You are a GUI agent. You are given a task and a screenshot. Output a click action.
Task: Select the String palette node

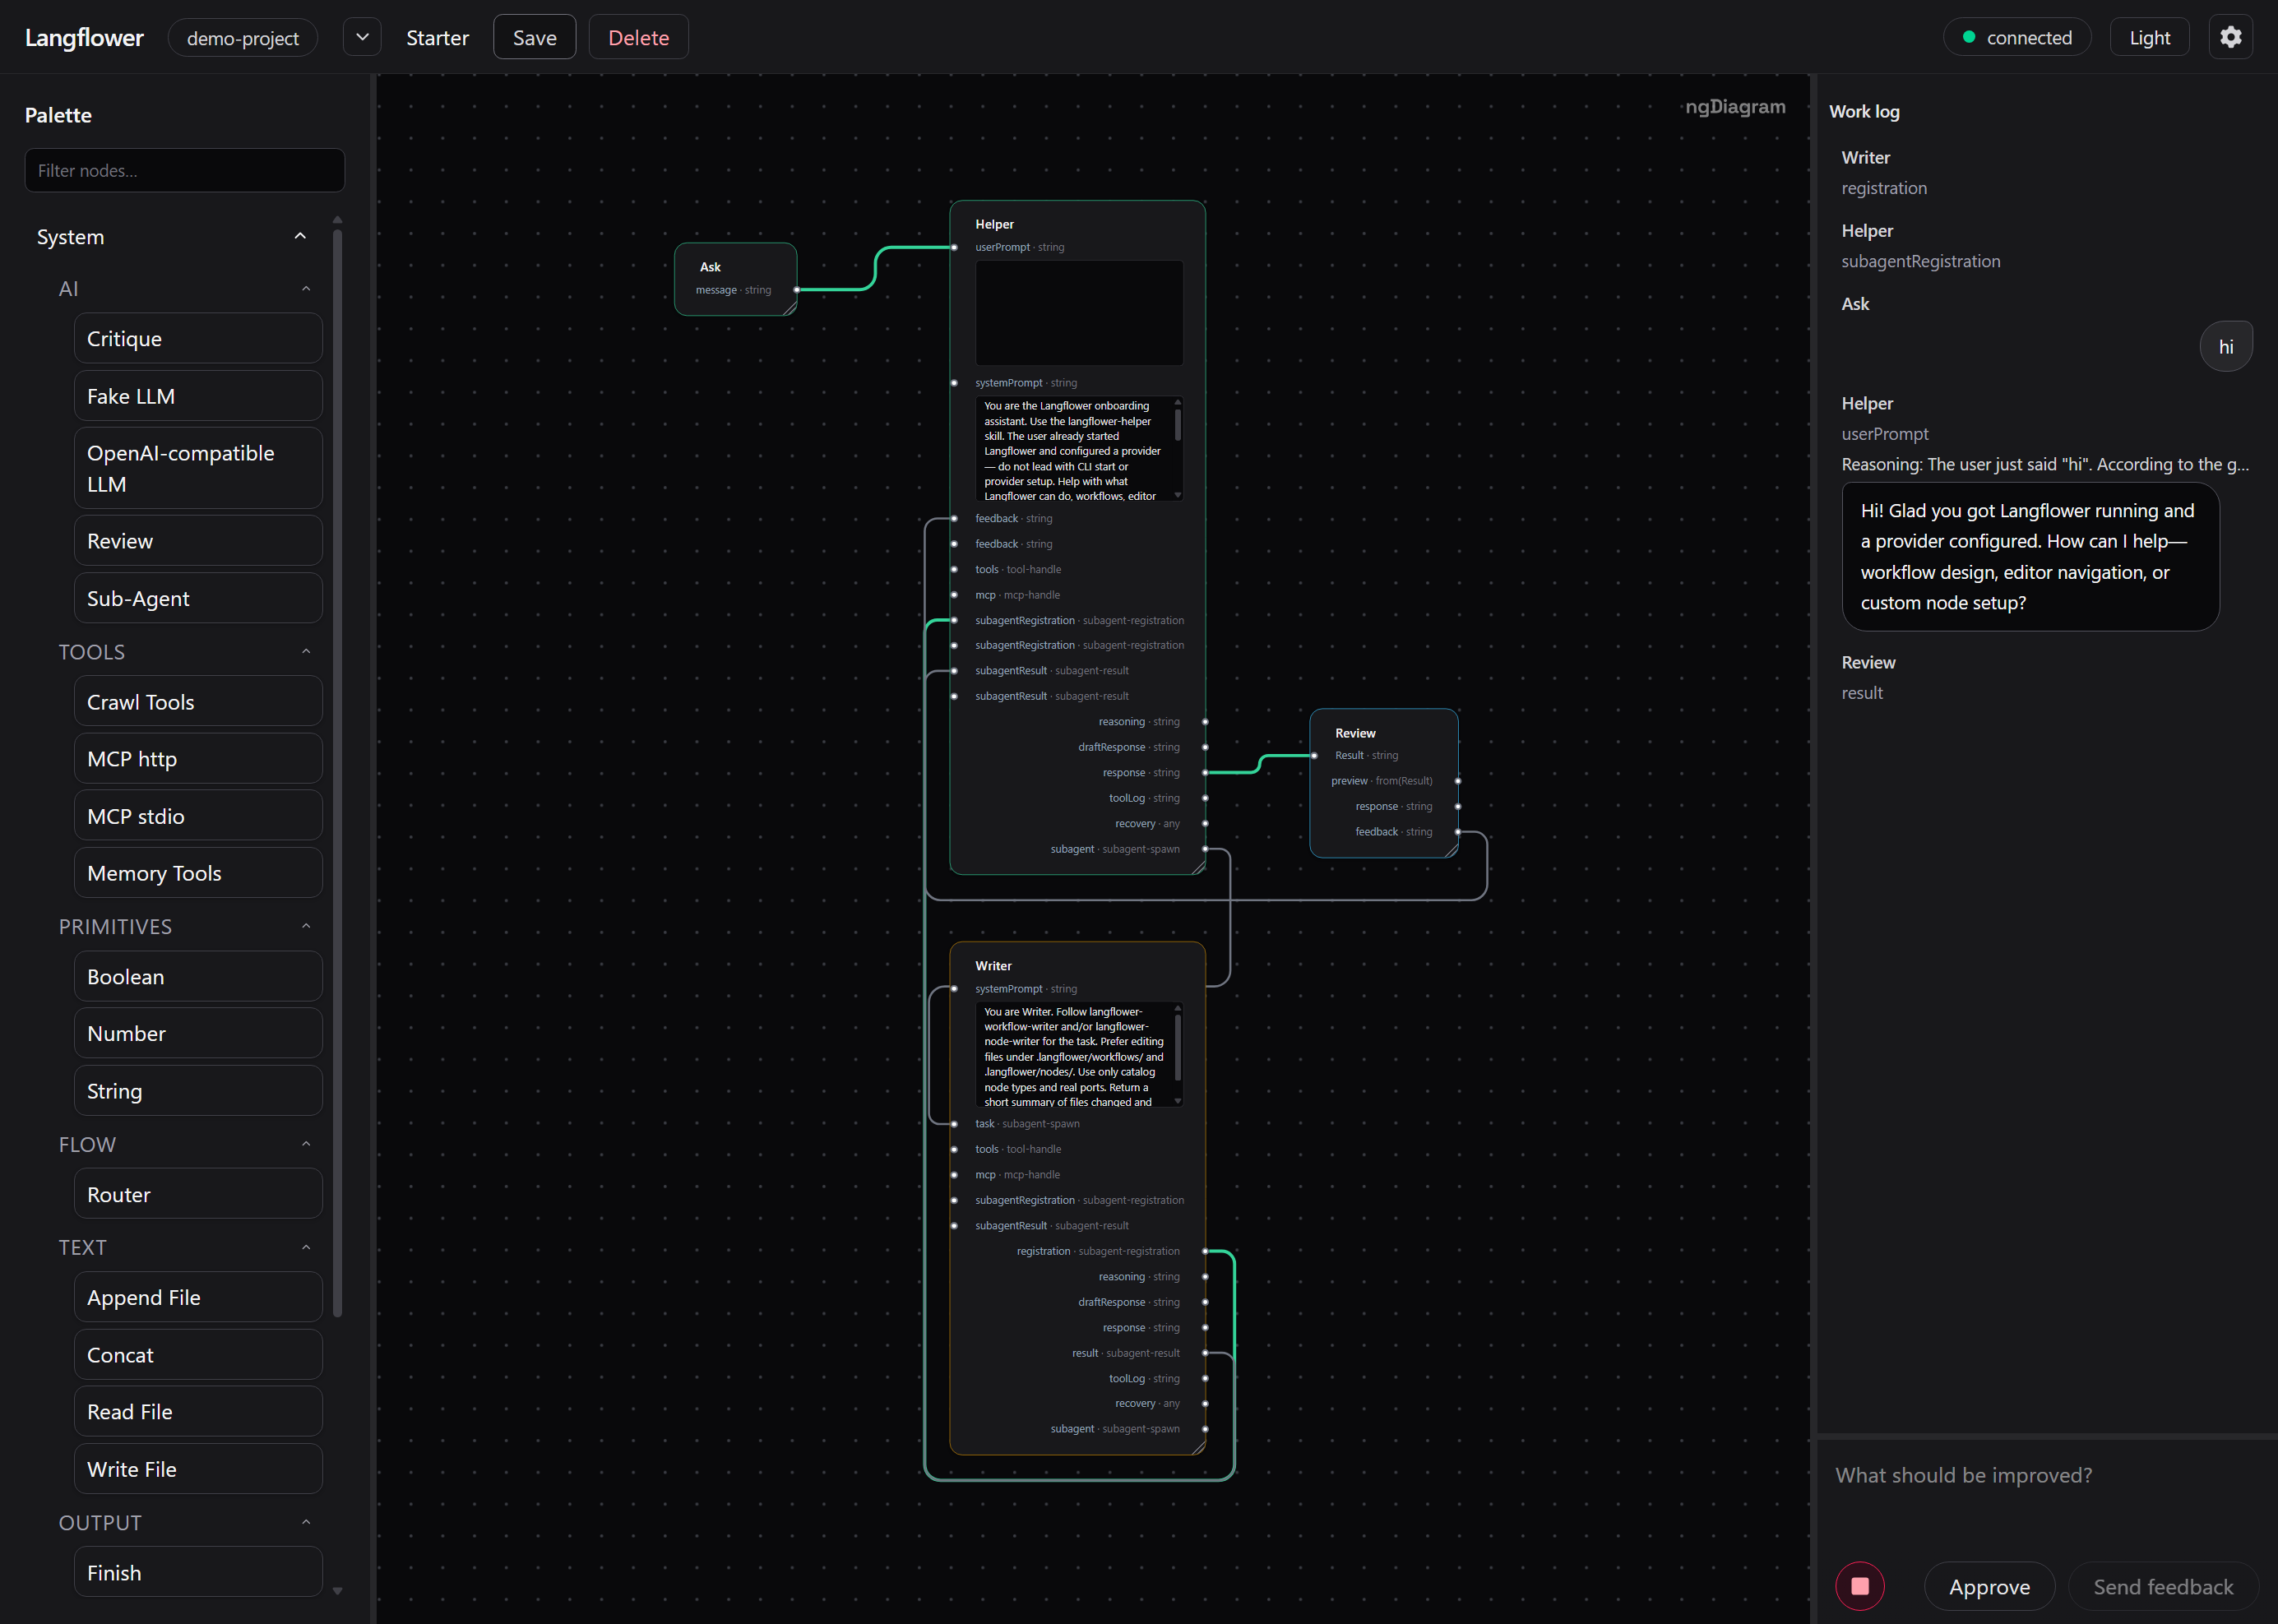coord(198,1090)
